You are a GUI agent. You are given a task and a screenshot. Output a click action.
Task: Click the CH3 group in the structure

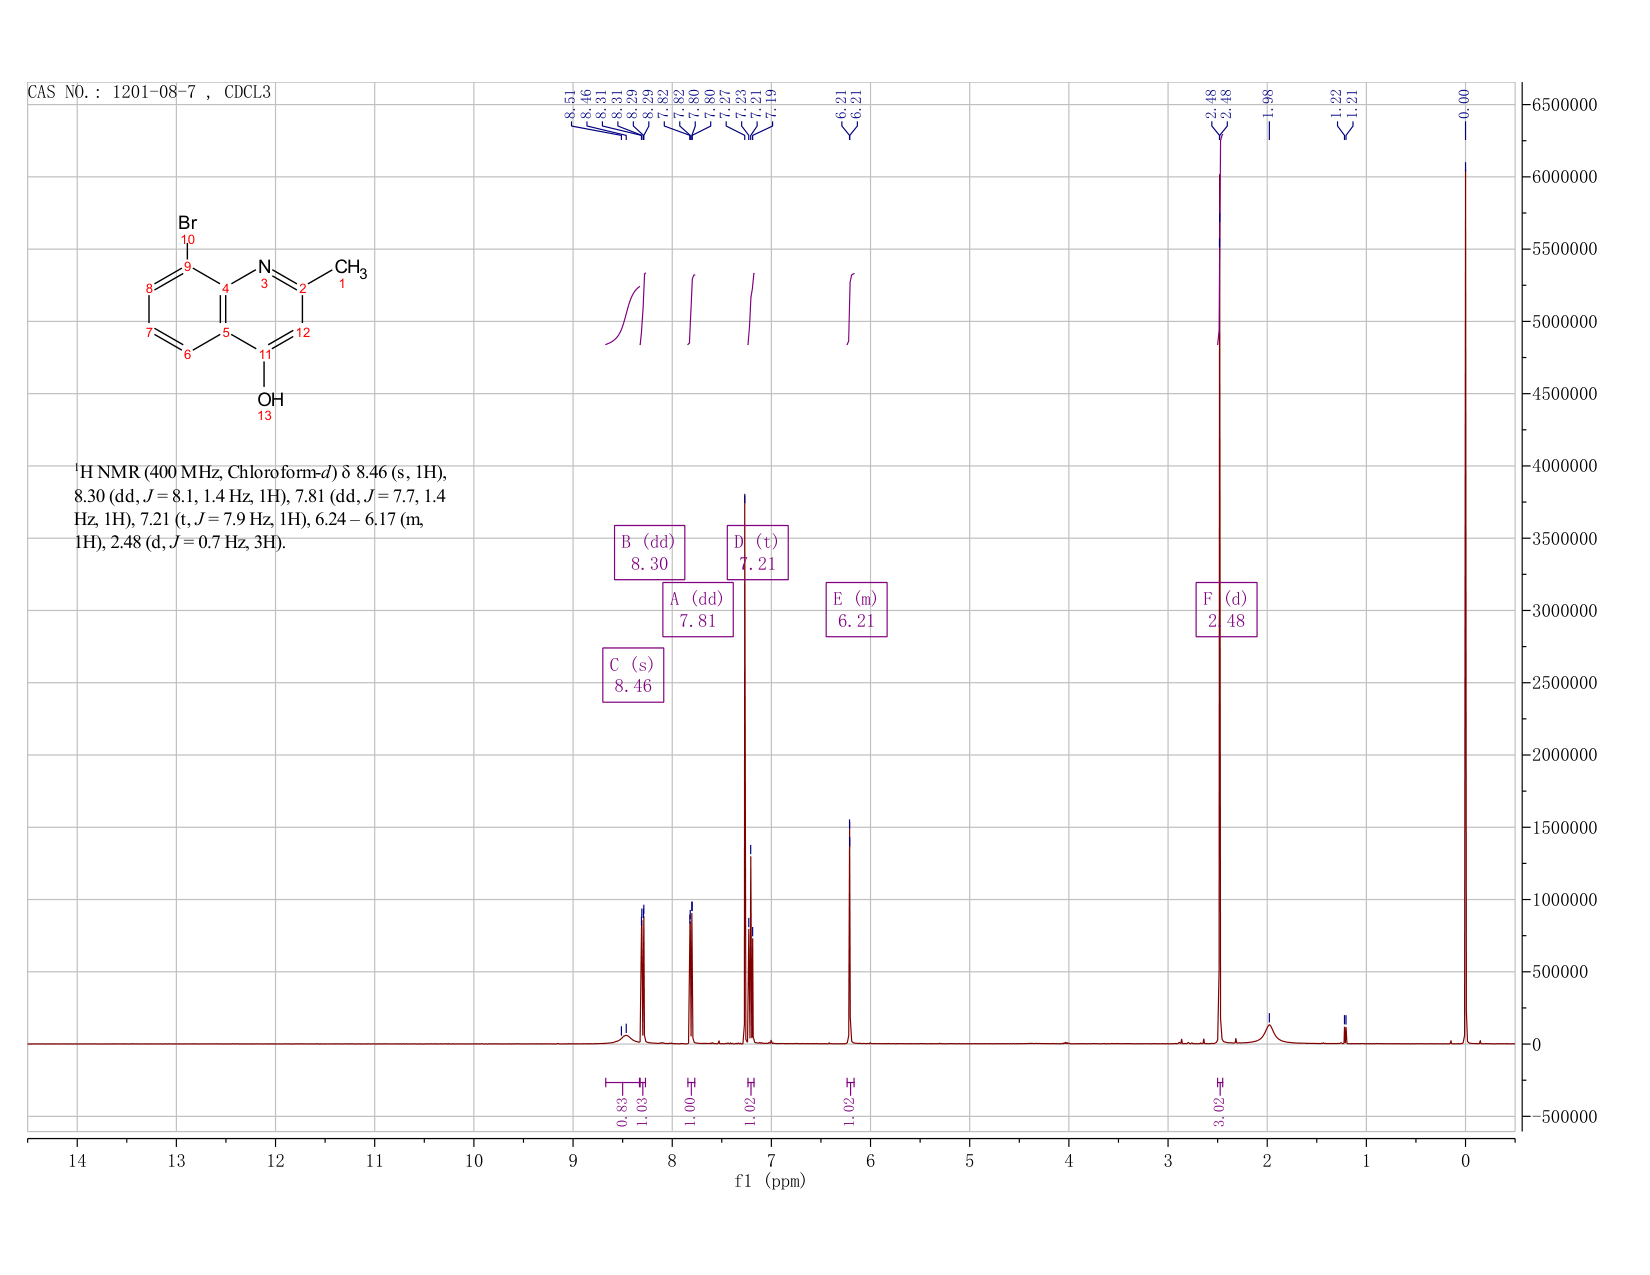pyautogui.click(x=350, y=268)
